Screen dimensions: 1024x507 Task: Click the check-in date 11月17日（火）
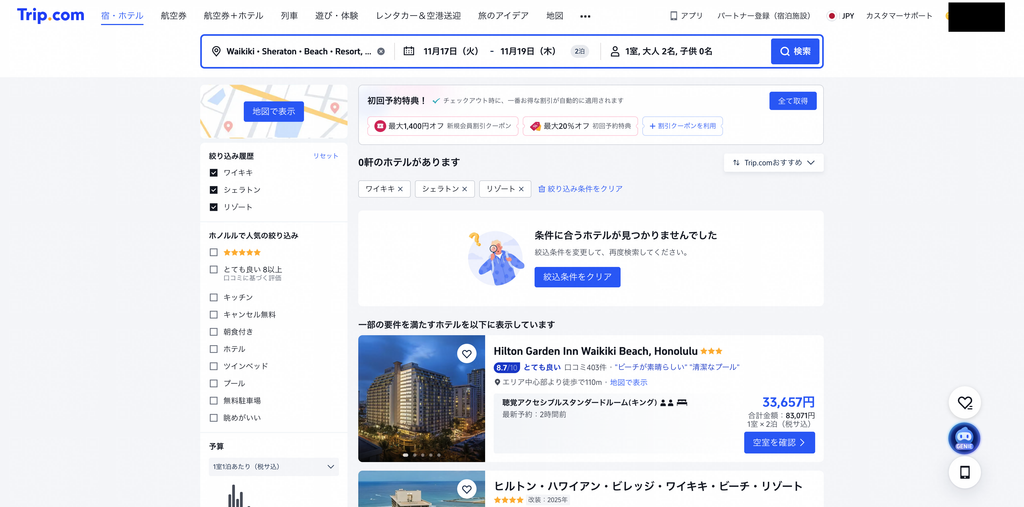click(x=451, y=51)
